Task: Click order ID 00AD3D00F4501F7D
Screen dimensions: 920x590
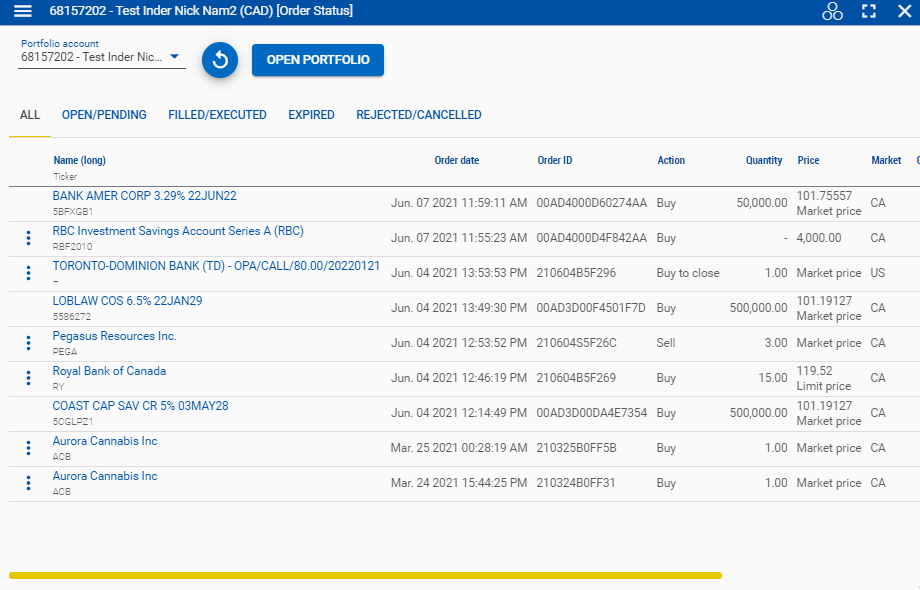Action: 591,308
